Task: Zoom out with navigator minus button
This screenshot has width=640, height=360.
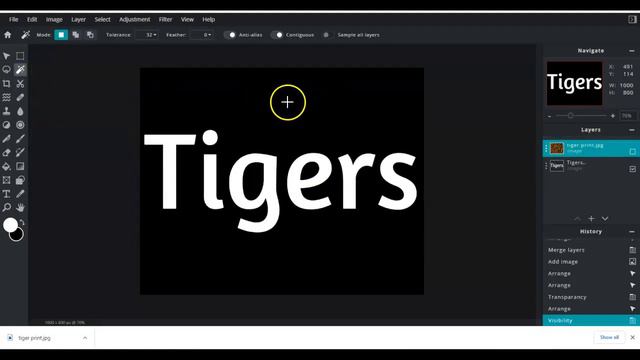Action: (549, 116)
